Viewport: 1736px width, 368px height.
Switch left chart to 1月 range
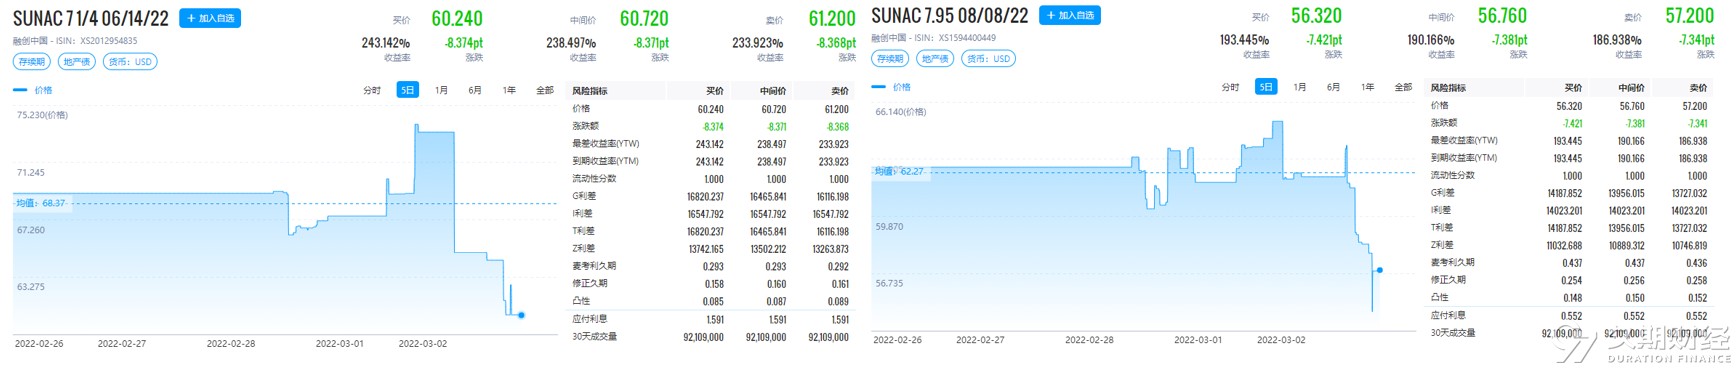pyautogui.click(x=441, y=90)
